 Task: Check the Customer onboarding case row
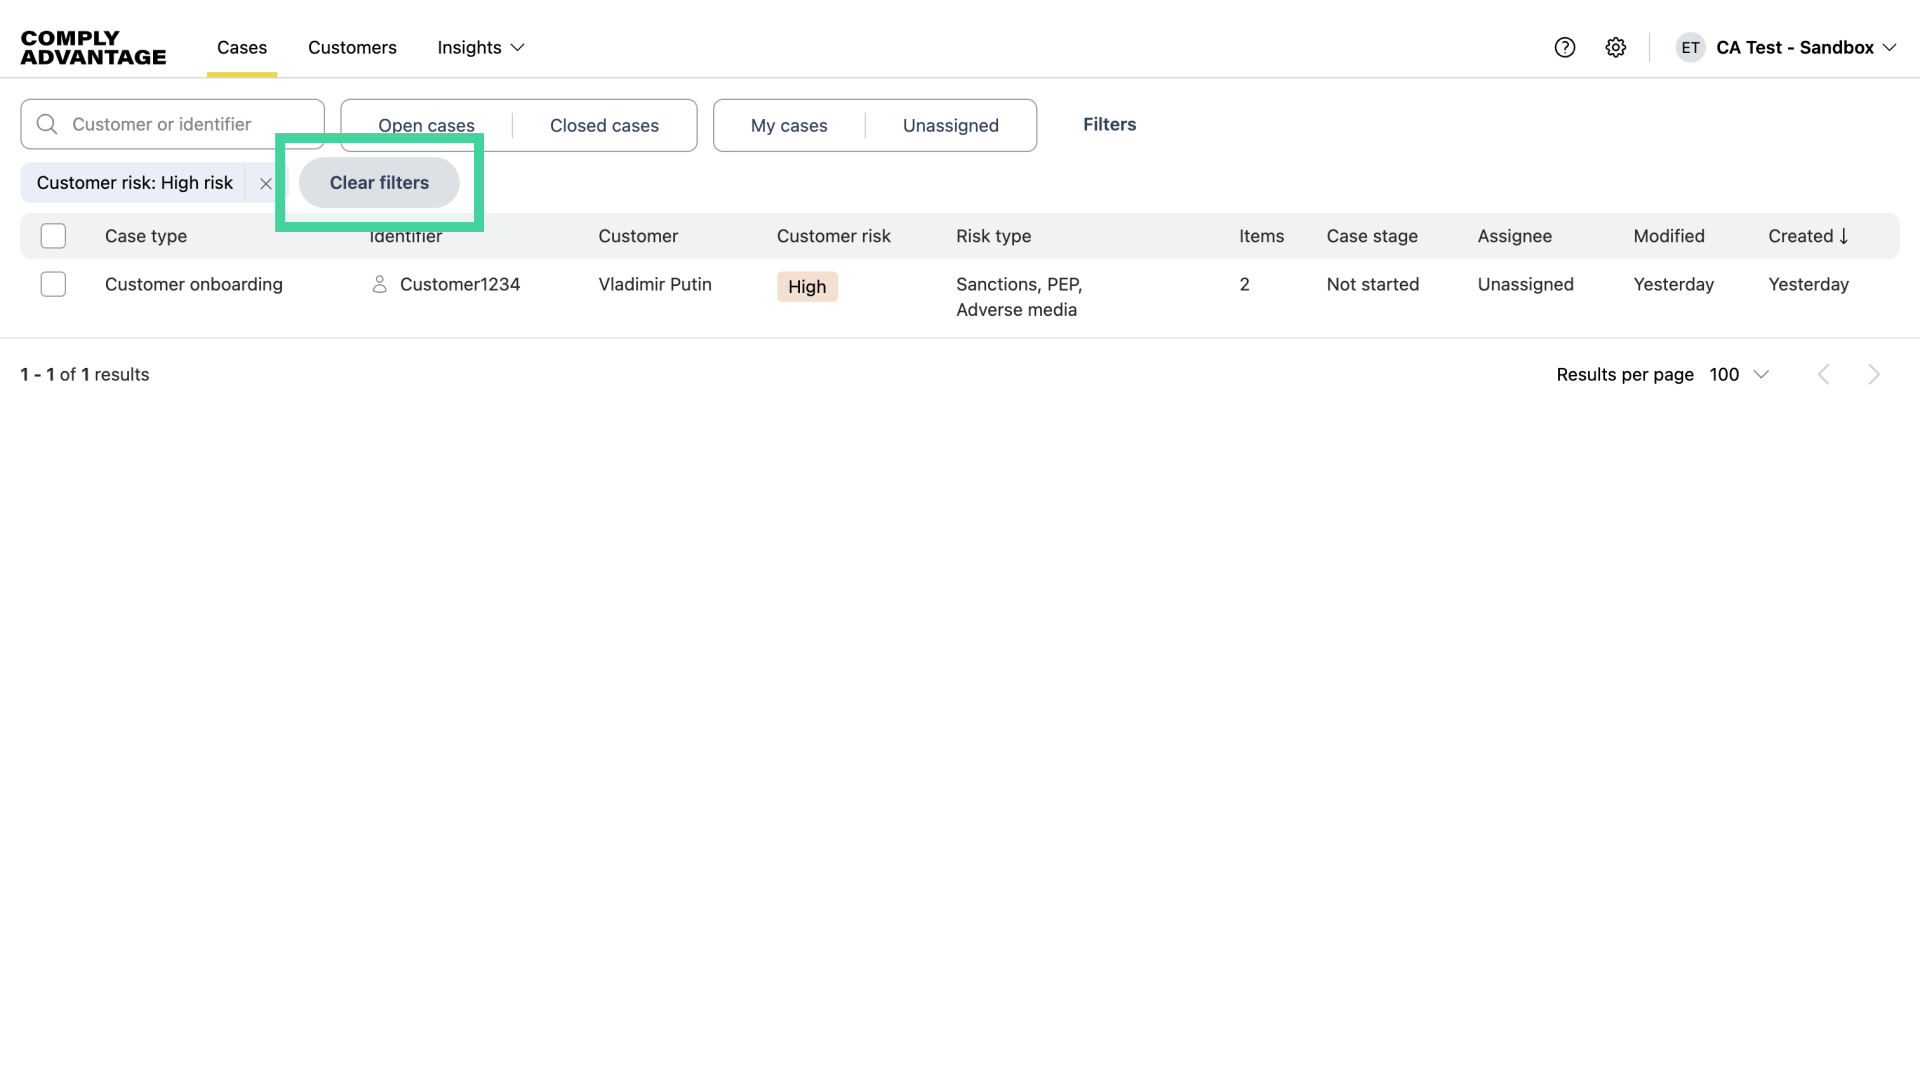[x=53, y=284]
